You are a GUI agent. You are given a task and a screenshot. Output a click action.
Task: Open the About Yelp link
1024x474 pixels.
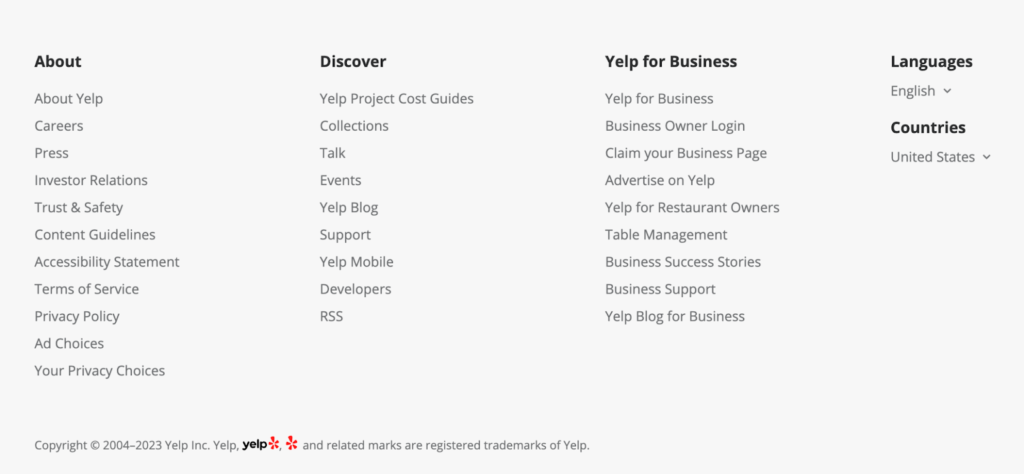coord(68,99)
